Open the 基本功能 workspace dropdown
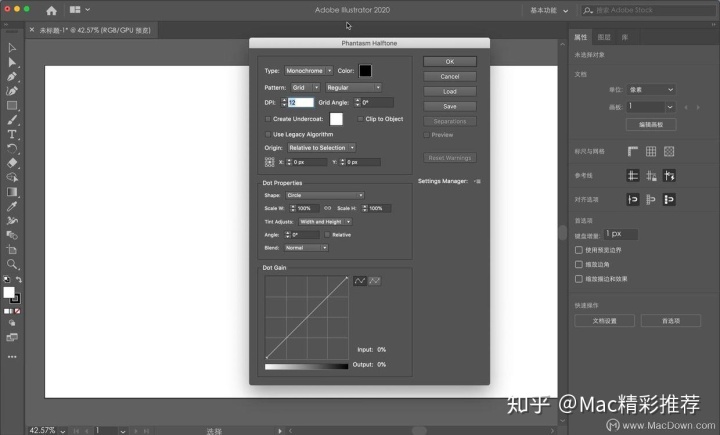 click(x=549, y=10)
